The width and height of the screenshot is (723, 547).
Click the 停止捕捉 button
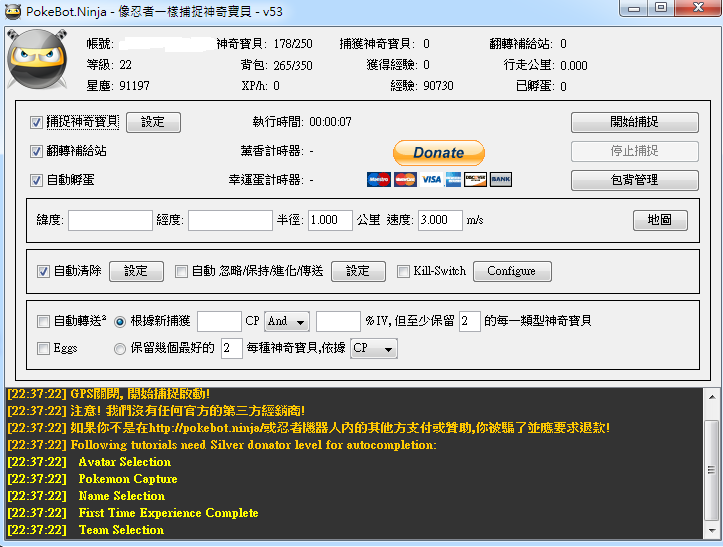[x=634, y=151]
